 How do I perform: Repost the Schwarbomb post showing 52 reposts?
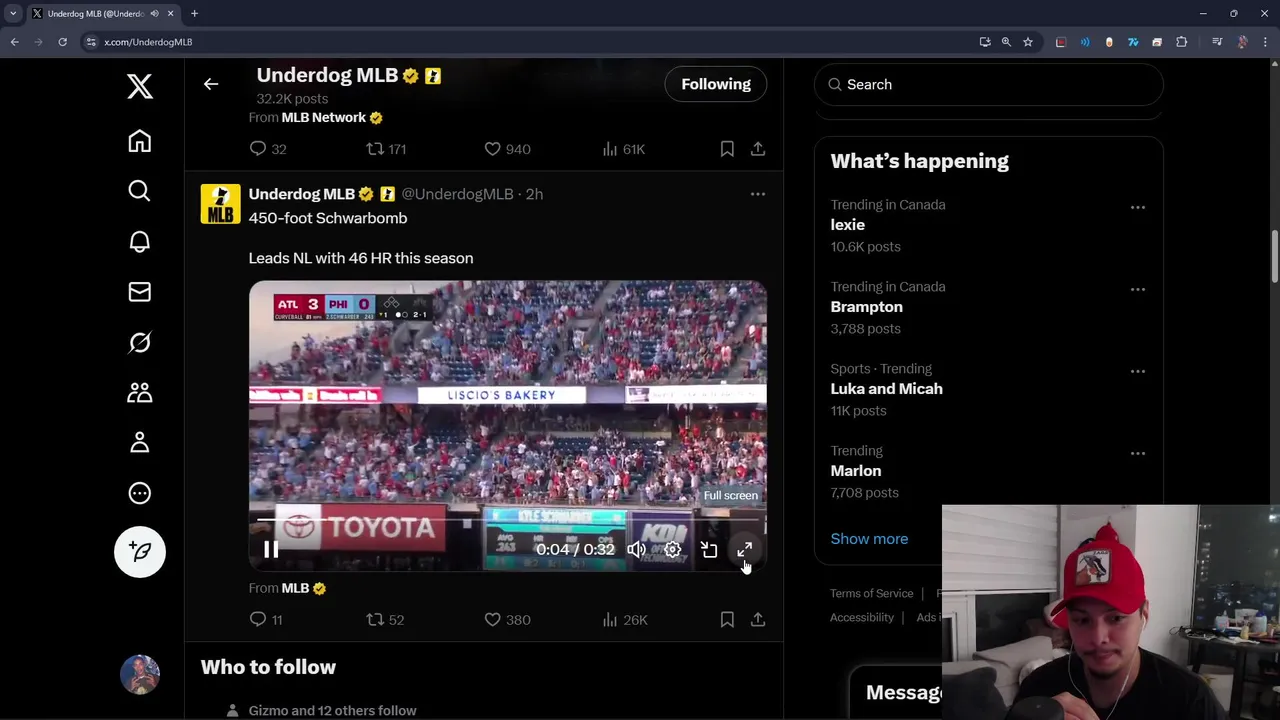[385, 620]
